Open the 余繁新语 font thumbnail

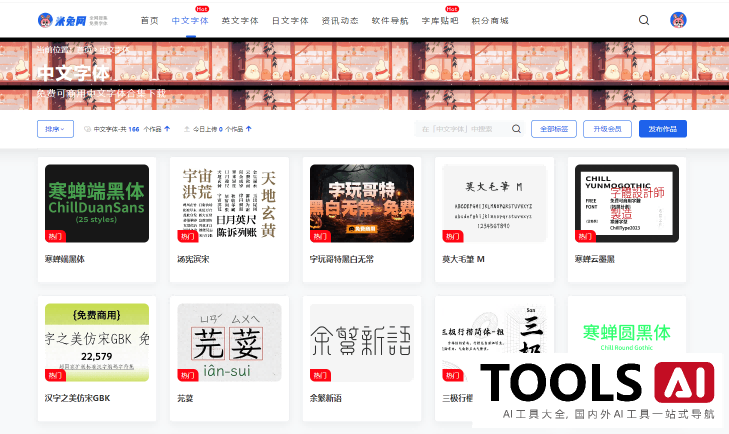[x=362, y=342]
